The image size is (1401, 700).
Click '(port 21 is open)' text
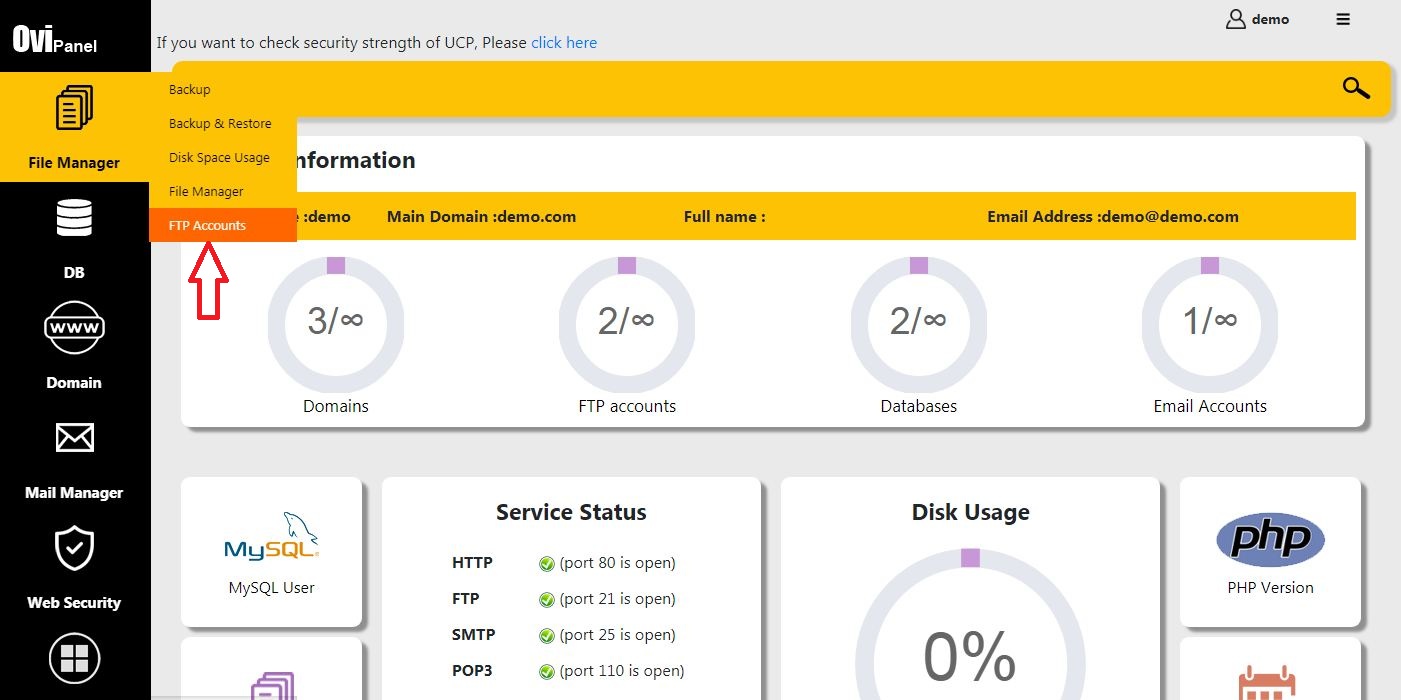(618, 599)
